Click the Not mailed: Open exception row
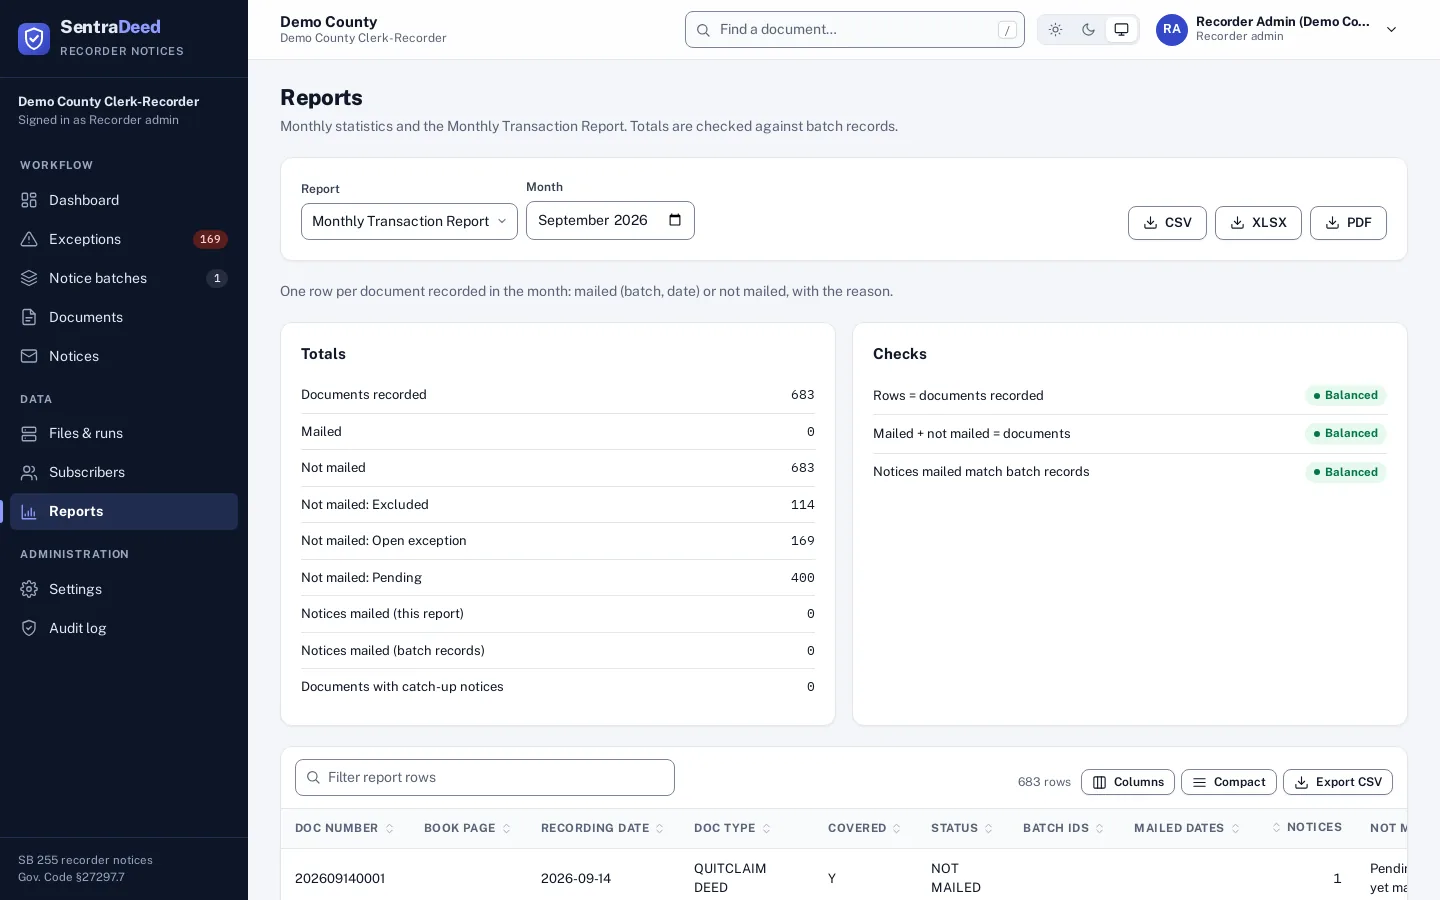 click(558, 541)
